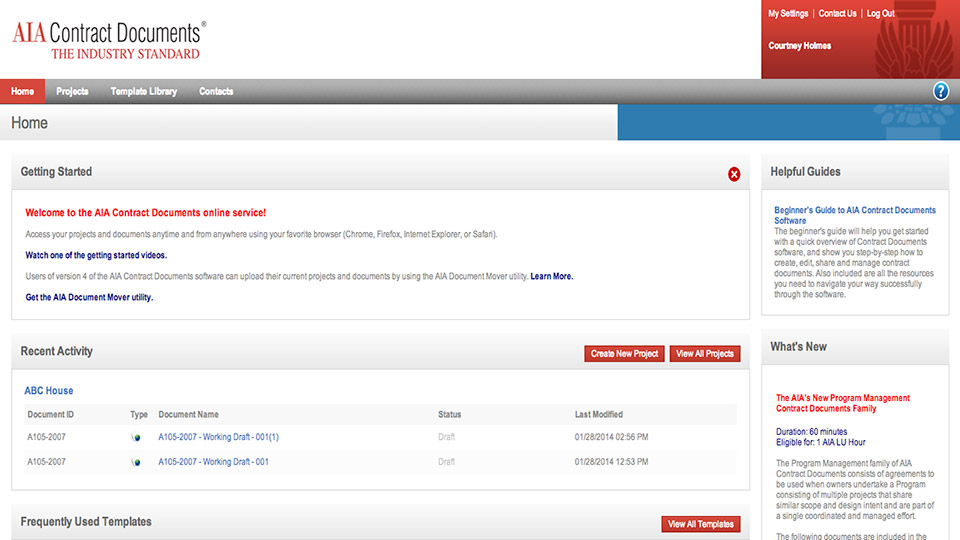960x540 pixels.
Task: Open Beginner's Guide to AIA Contract Documents Software
Action: [855, 215]
